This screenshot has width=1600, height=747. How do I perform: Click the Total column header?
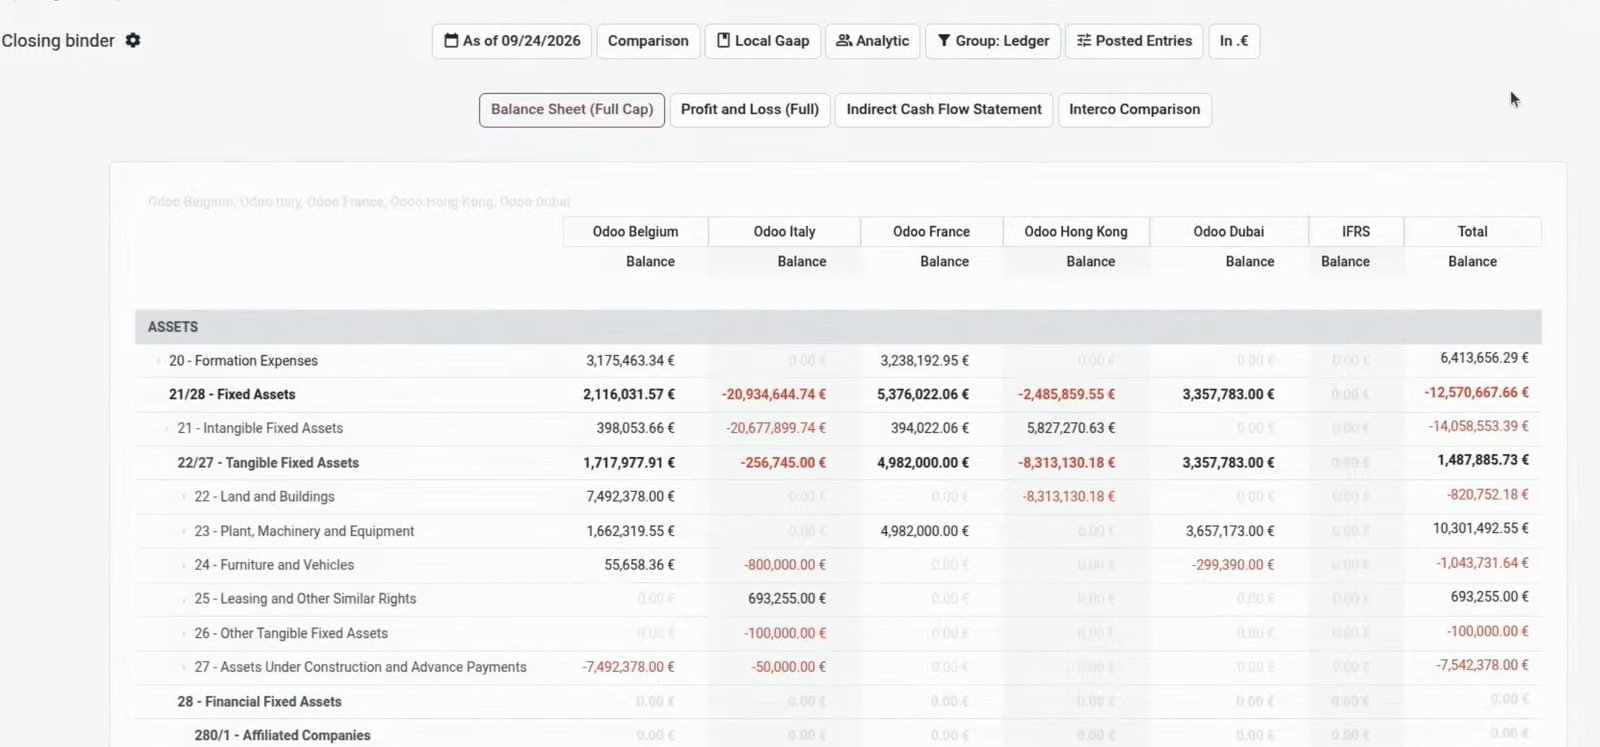[x=1472, y=232]
